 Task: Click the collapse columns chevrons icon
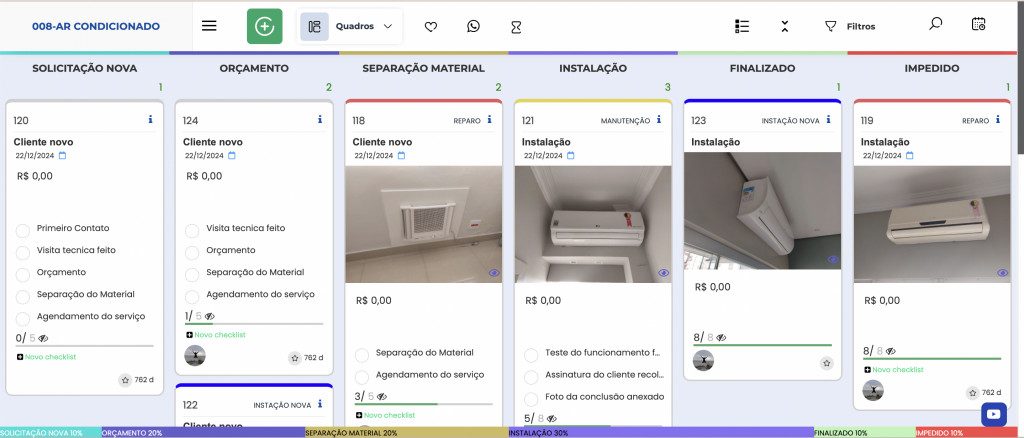[x=785, y=26]
